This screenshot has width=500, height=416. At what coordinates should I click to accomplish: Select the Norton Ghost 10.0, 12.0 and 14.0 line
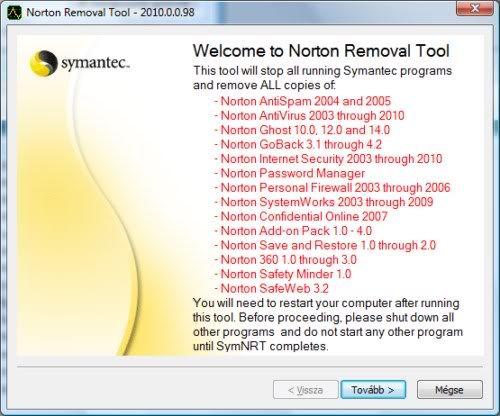tap(302, 130)
